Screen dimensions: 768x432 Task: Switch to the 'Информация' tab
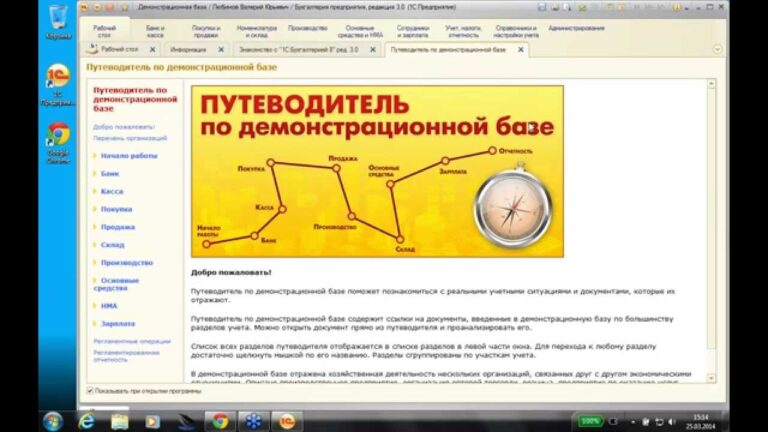coord(188,49)
